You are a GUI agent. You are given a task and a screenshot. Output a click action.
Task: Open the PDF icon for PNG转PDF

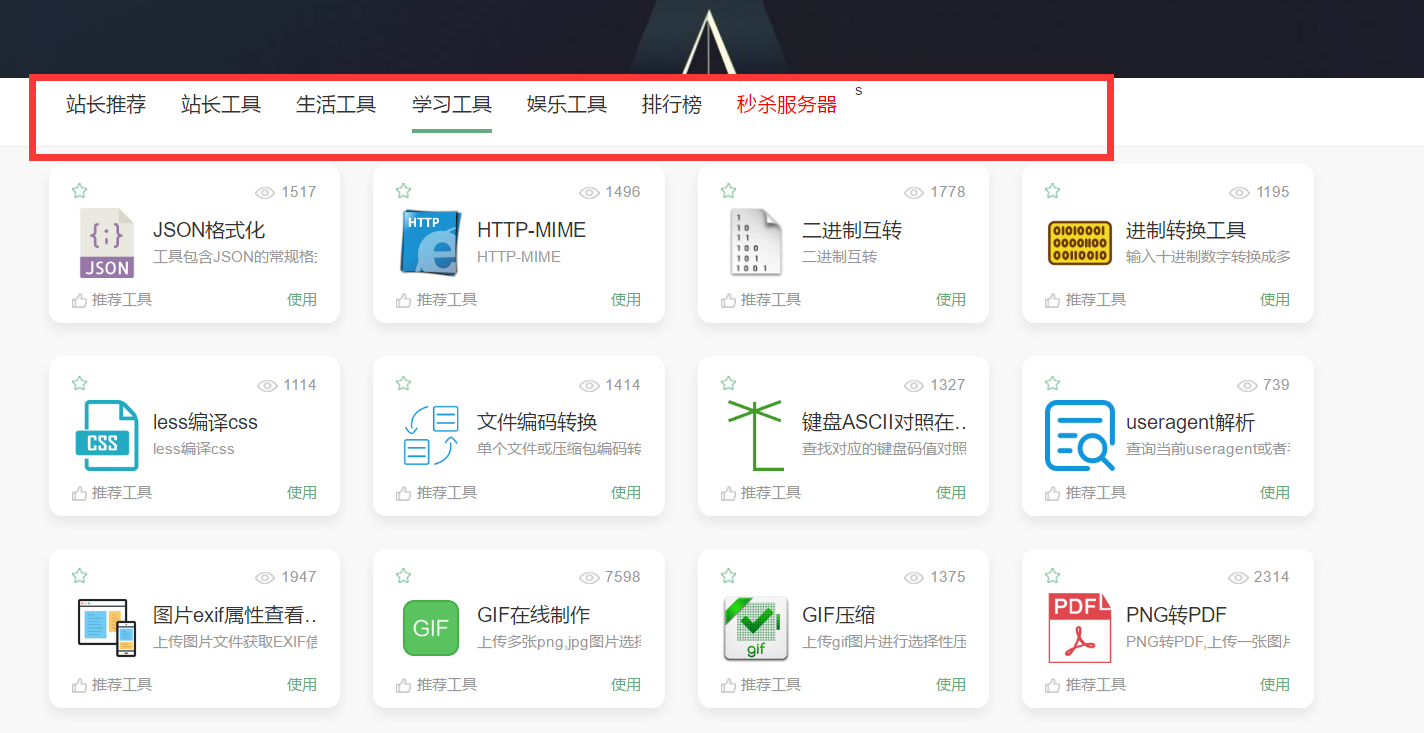pos(1080,629)
